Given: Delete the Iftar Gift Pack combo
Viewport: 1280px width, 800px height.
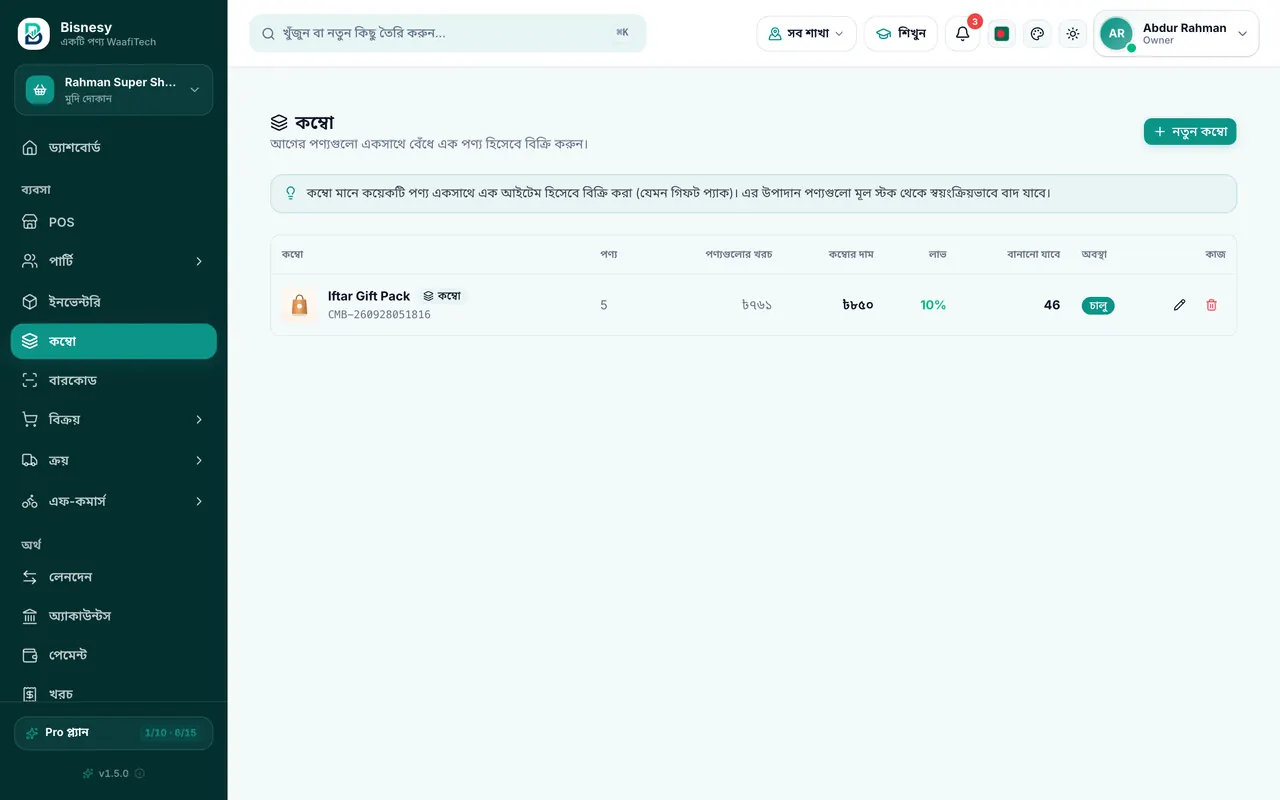Looking at the screenshot, I should [x=1211, y=305].
